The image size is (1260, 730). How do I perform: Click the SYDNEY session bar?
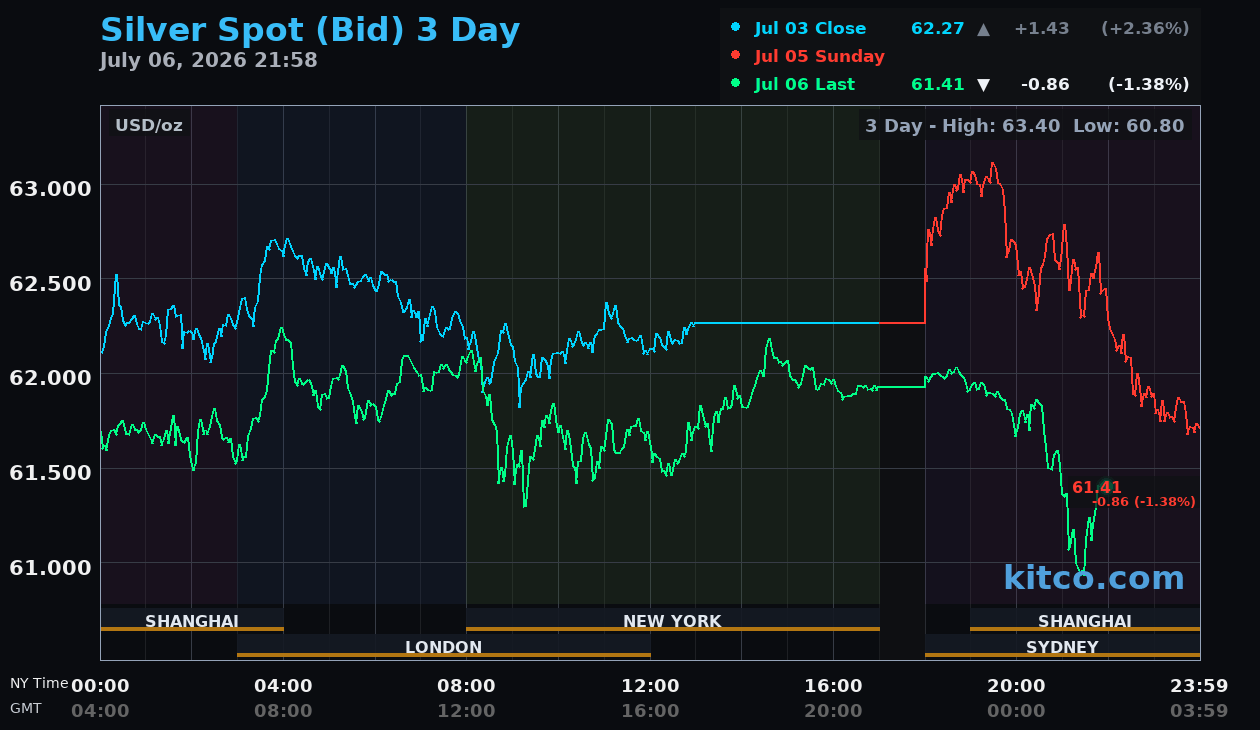(x=1062, y=646)
